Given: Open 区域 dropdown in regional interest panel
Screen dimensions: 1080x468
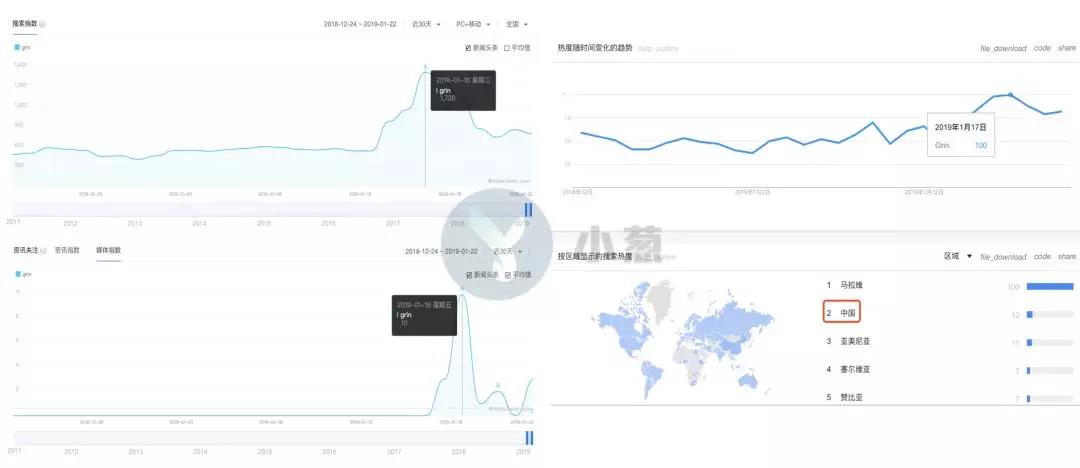Looking at the screenshot, I should pyautogui.click(x=958, y=256).
